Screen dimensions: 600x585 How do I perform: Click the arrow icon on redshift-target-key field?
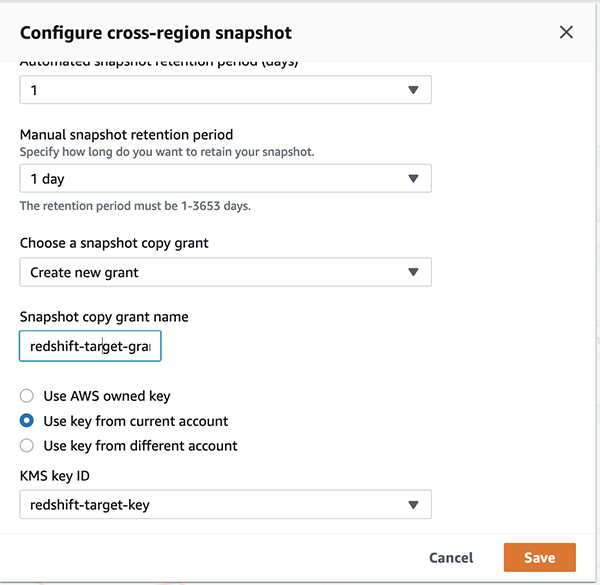click(x=414, y=505)
